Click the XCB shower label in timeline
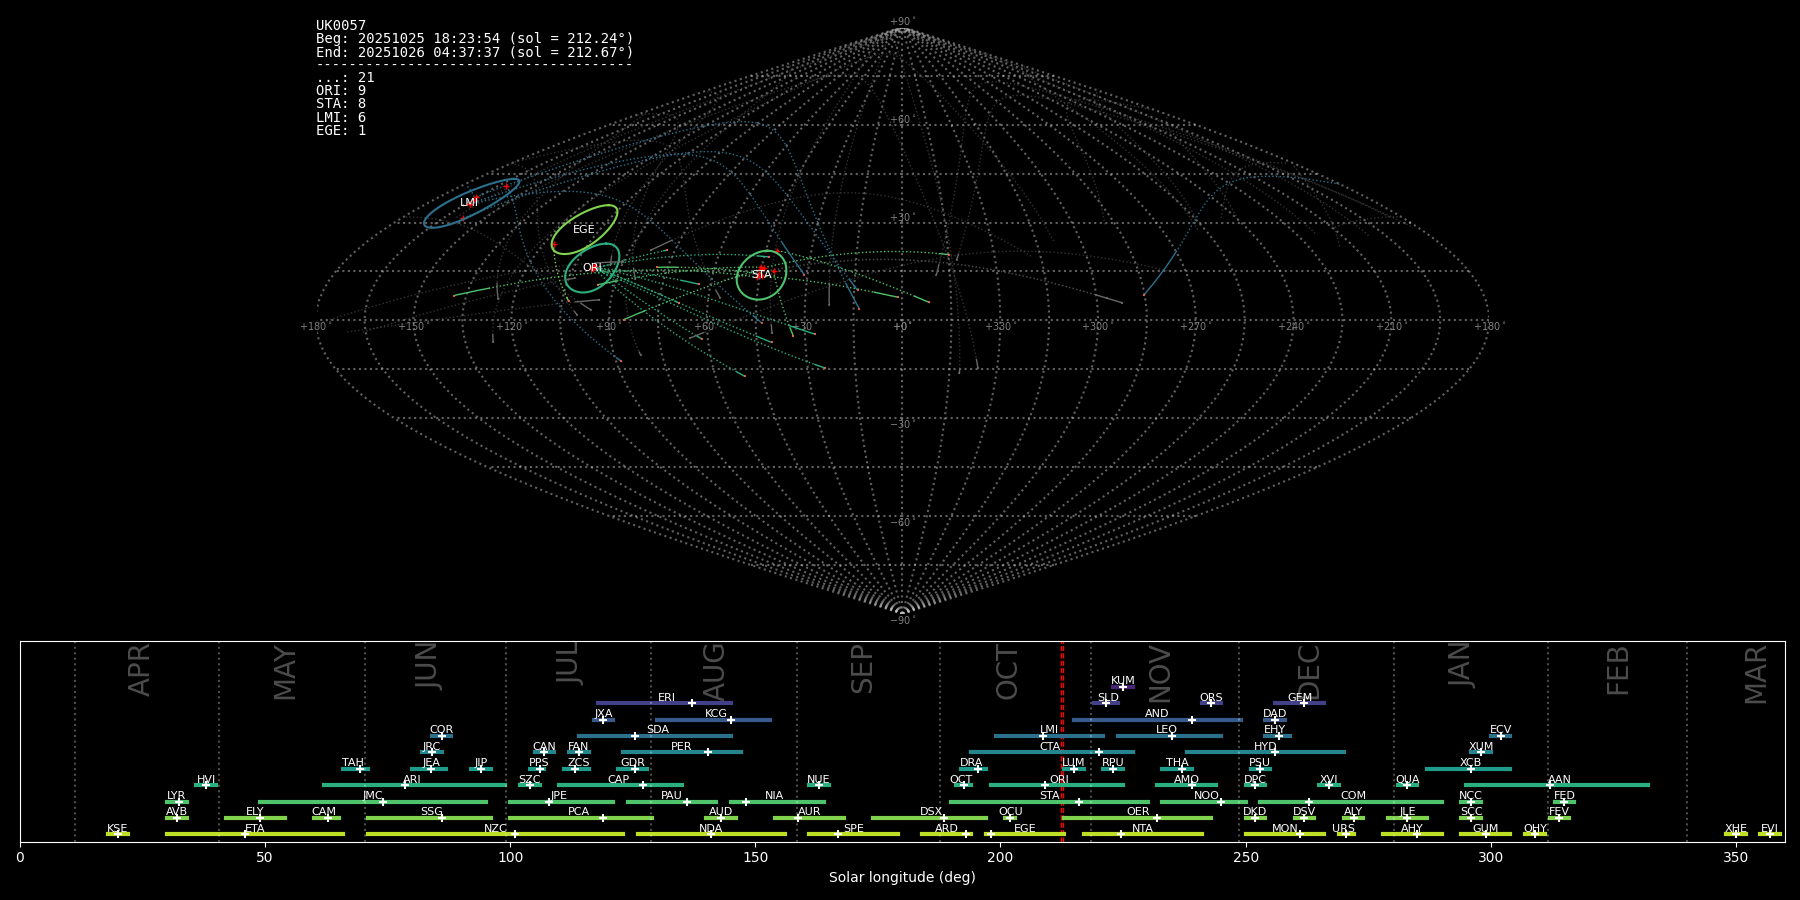The width and height of the screenshot is (1800, 900). click(1470, 763)
